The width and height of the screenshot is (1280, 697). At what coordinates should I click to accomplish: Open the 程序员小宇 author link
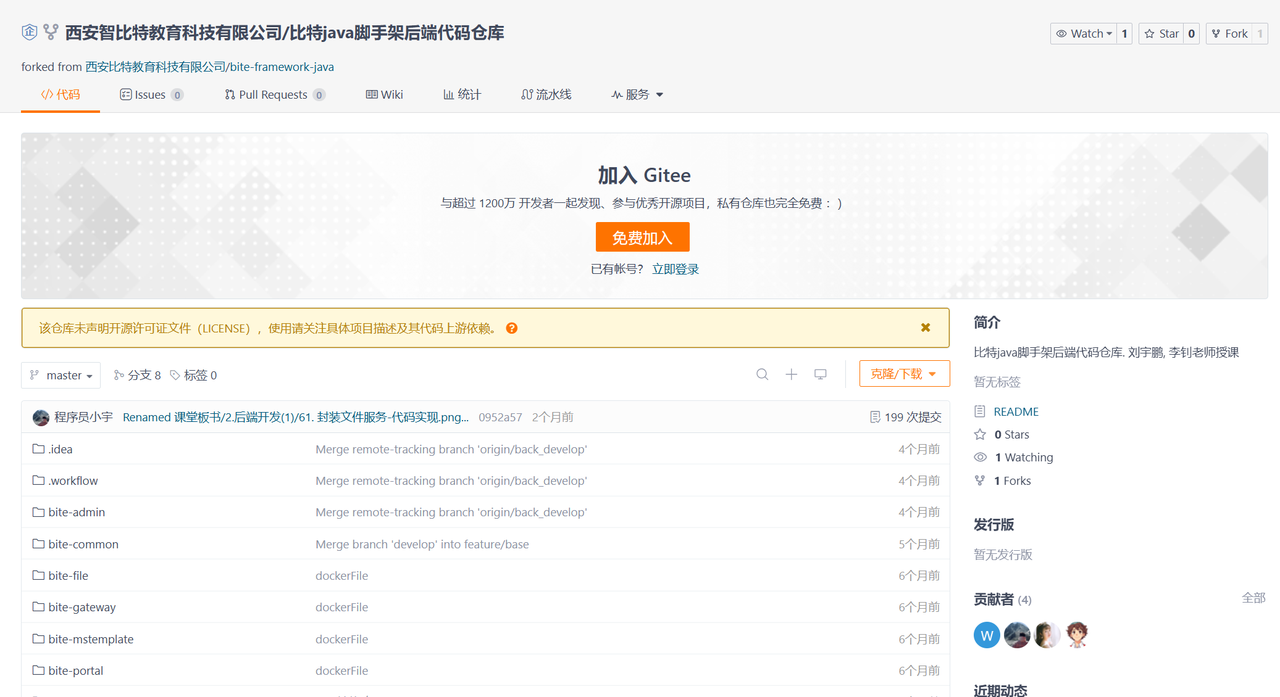click(84, 417)
